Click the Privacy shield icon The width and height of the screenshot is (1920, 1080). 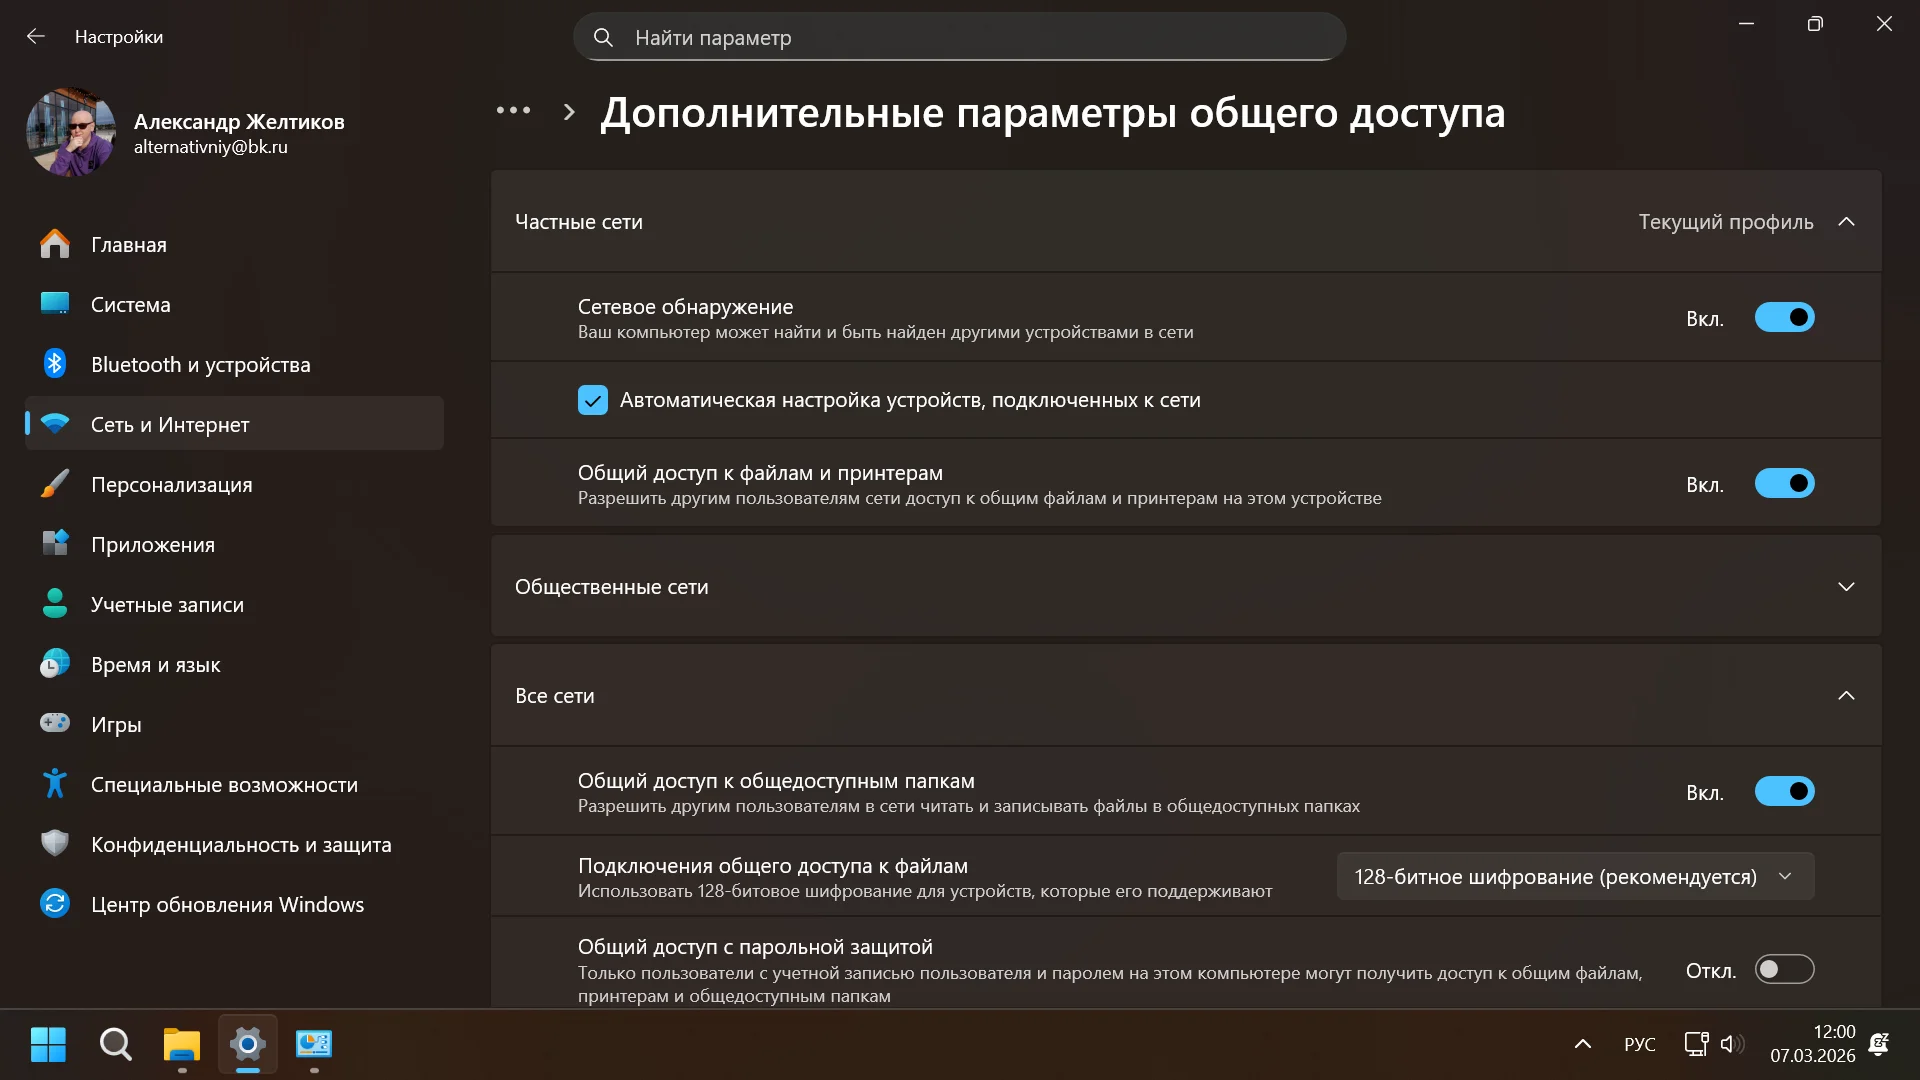[55, 844]
